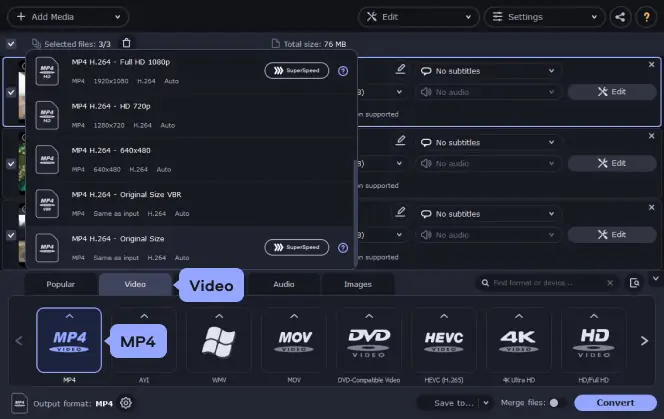Expand presets arrow above HEVC icon

coord(444,316)
